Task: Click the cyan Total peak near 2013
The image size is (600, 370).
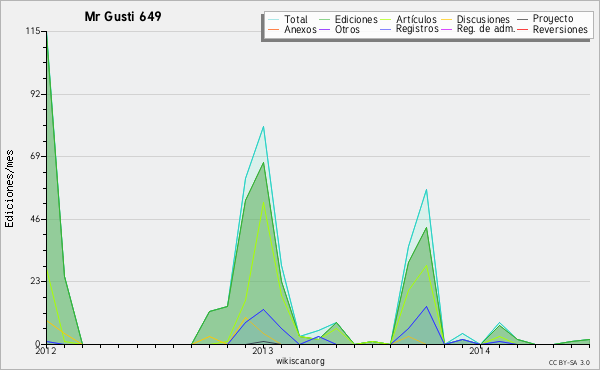Action: tap(263, 127)
